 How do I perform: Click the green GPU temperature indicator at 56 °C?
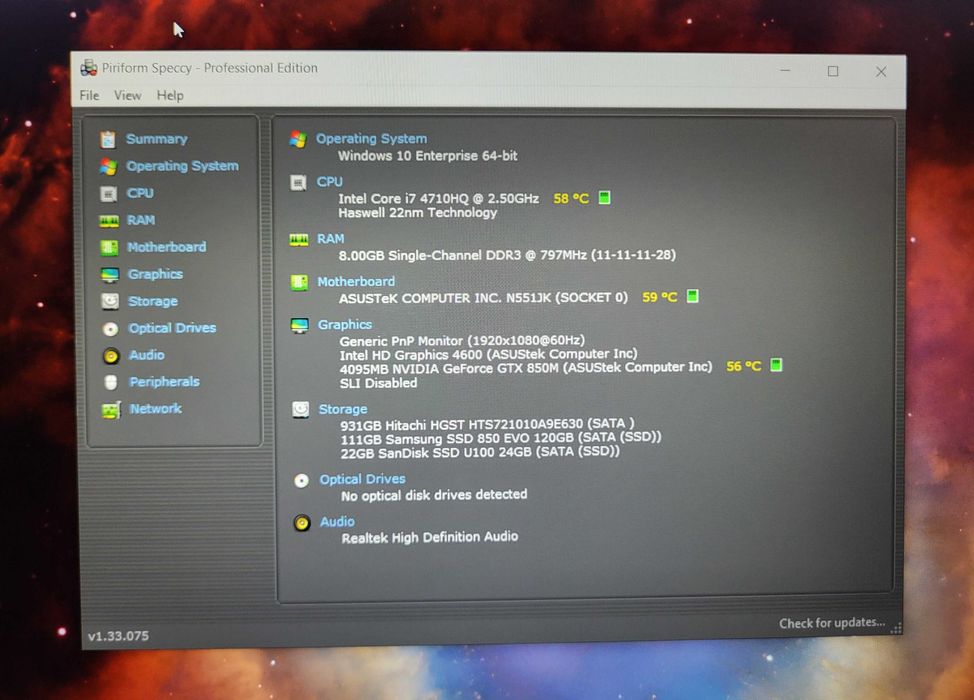776,365
